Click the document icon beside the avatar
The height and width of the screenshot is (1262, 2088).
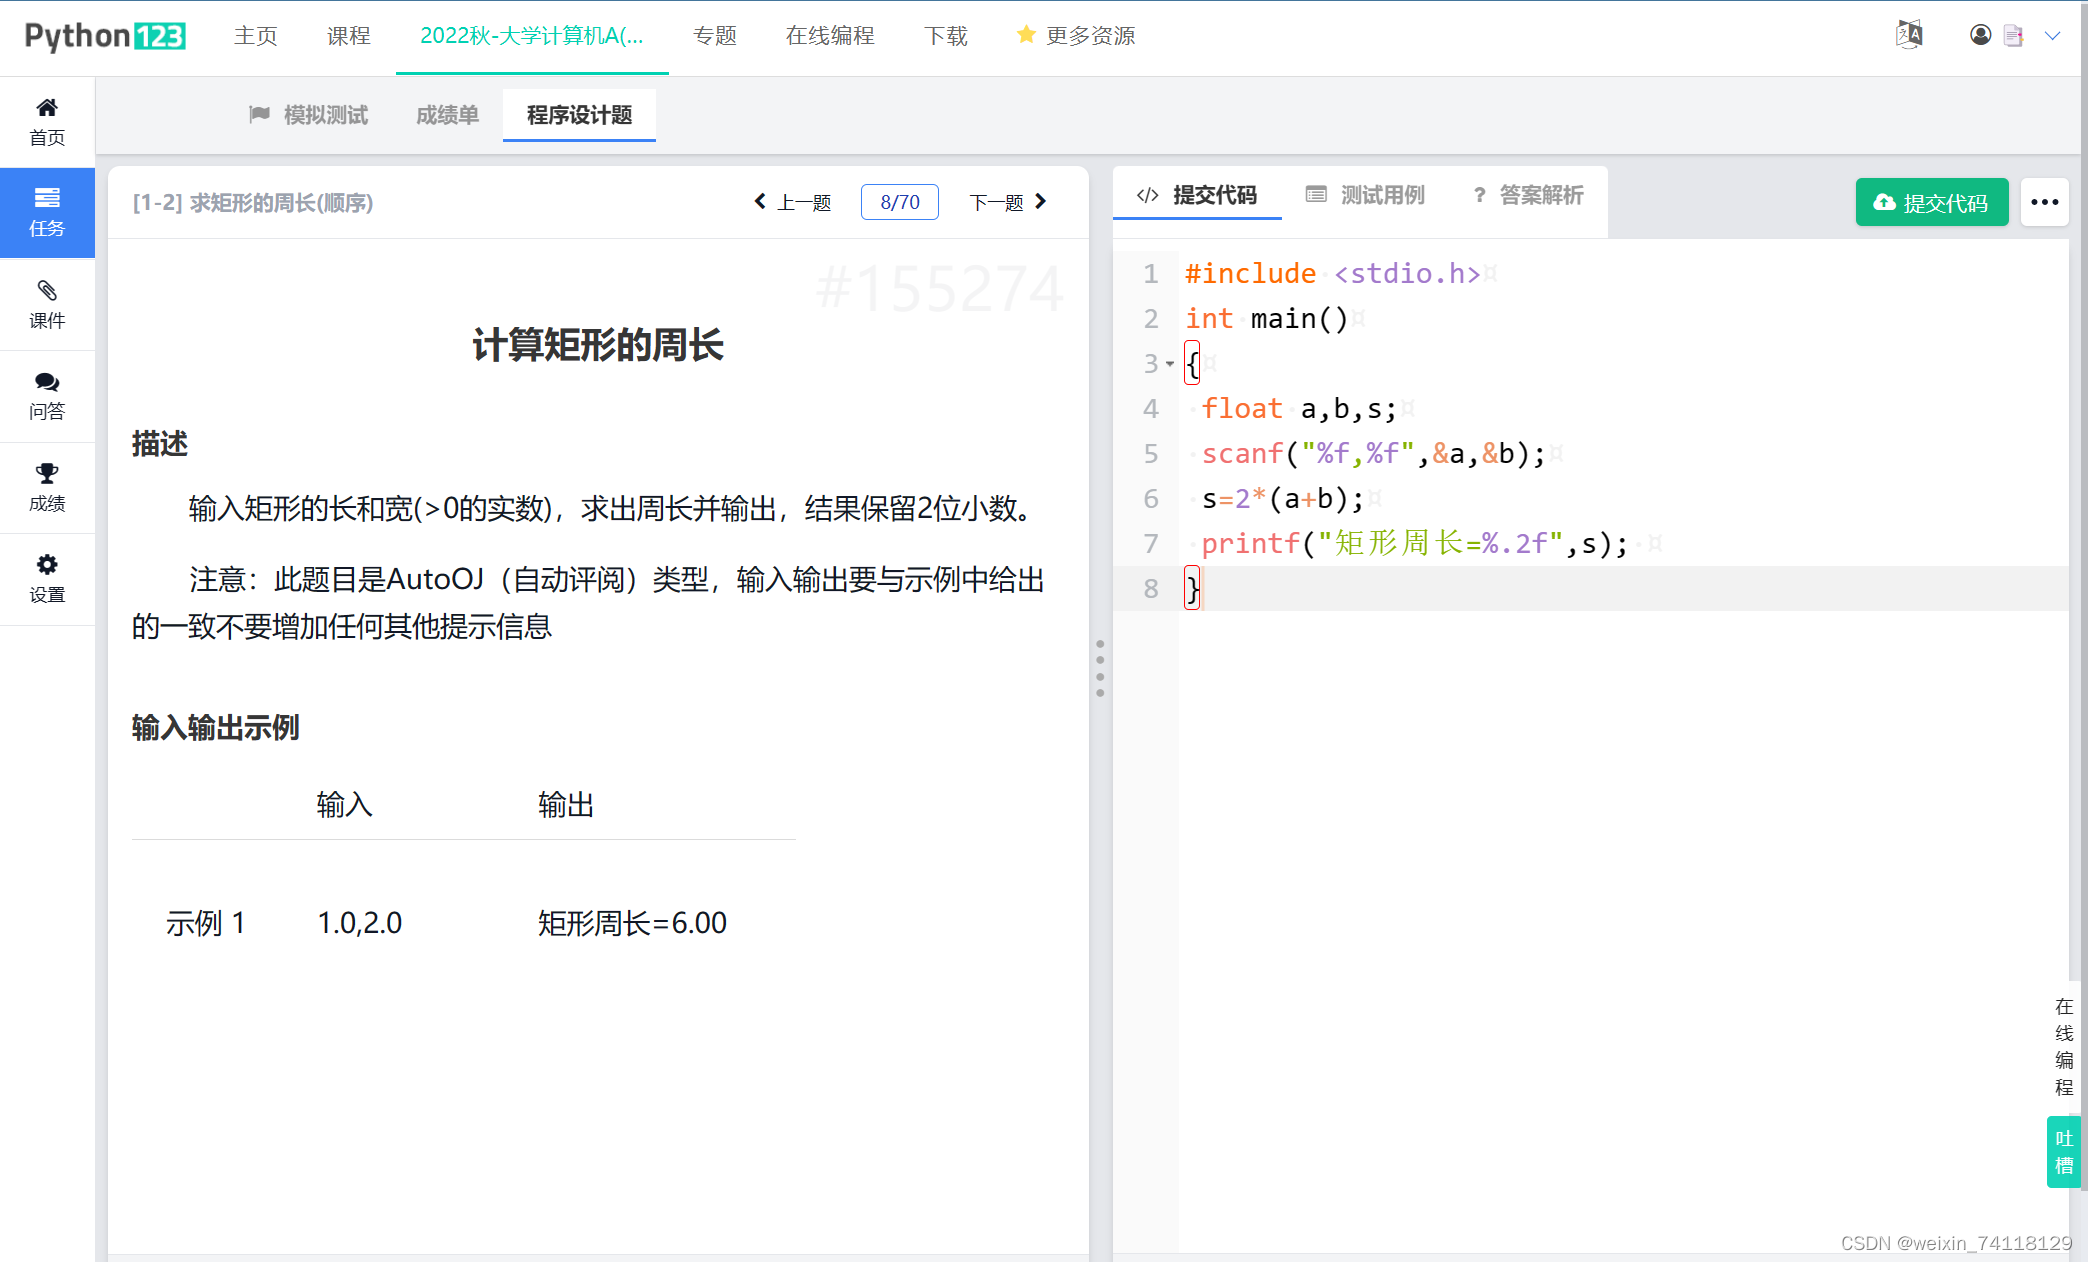[2013, 35]
